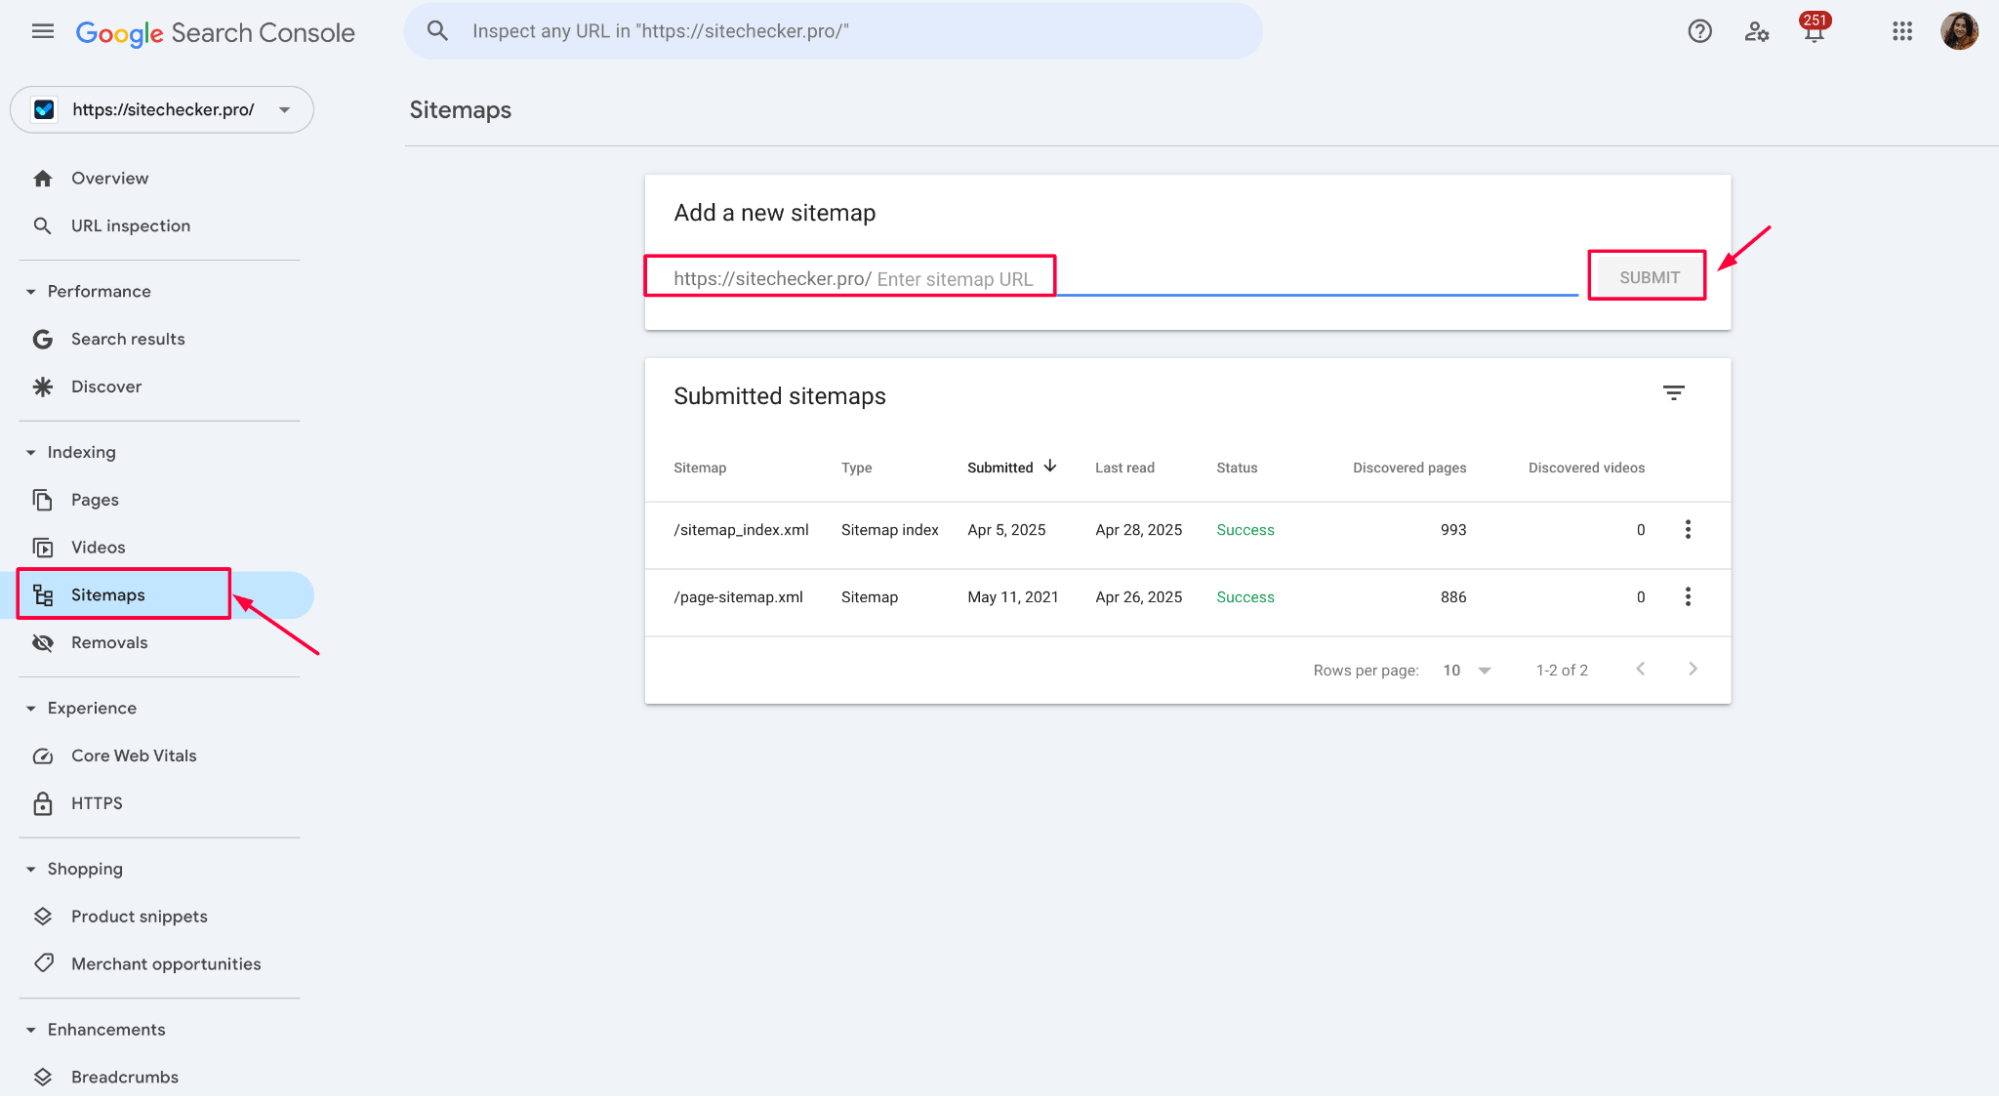Open the Product snippets report

click(x=139, y=917)
